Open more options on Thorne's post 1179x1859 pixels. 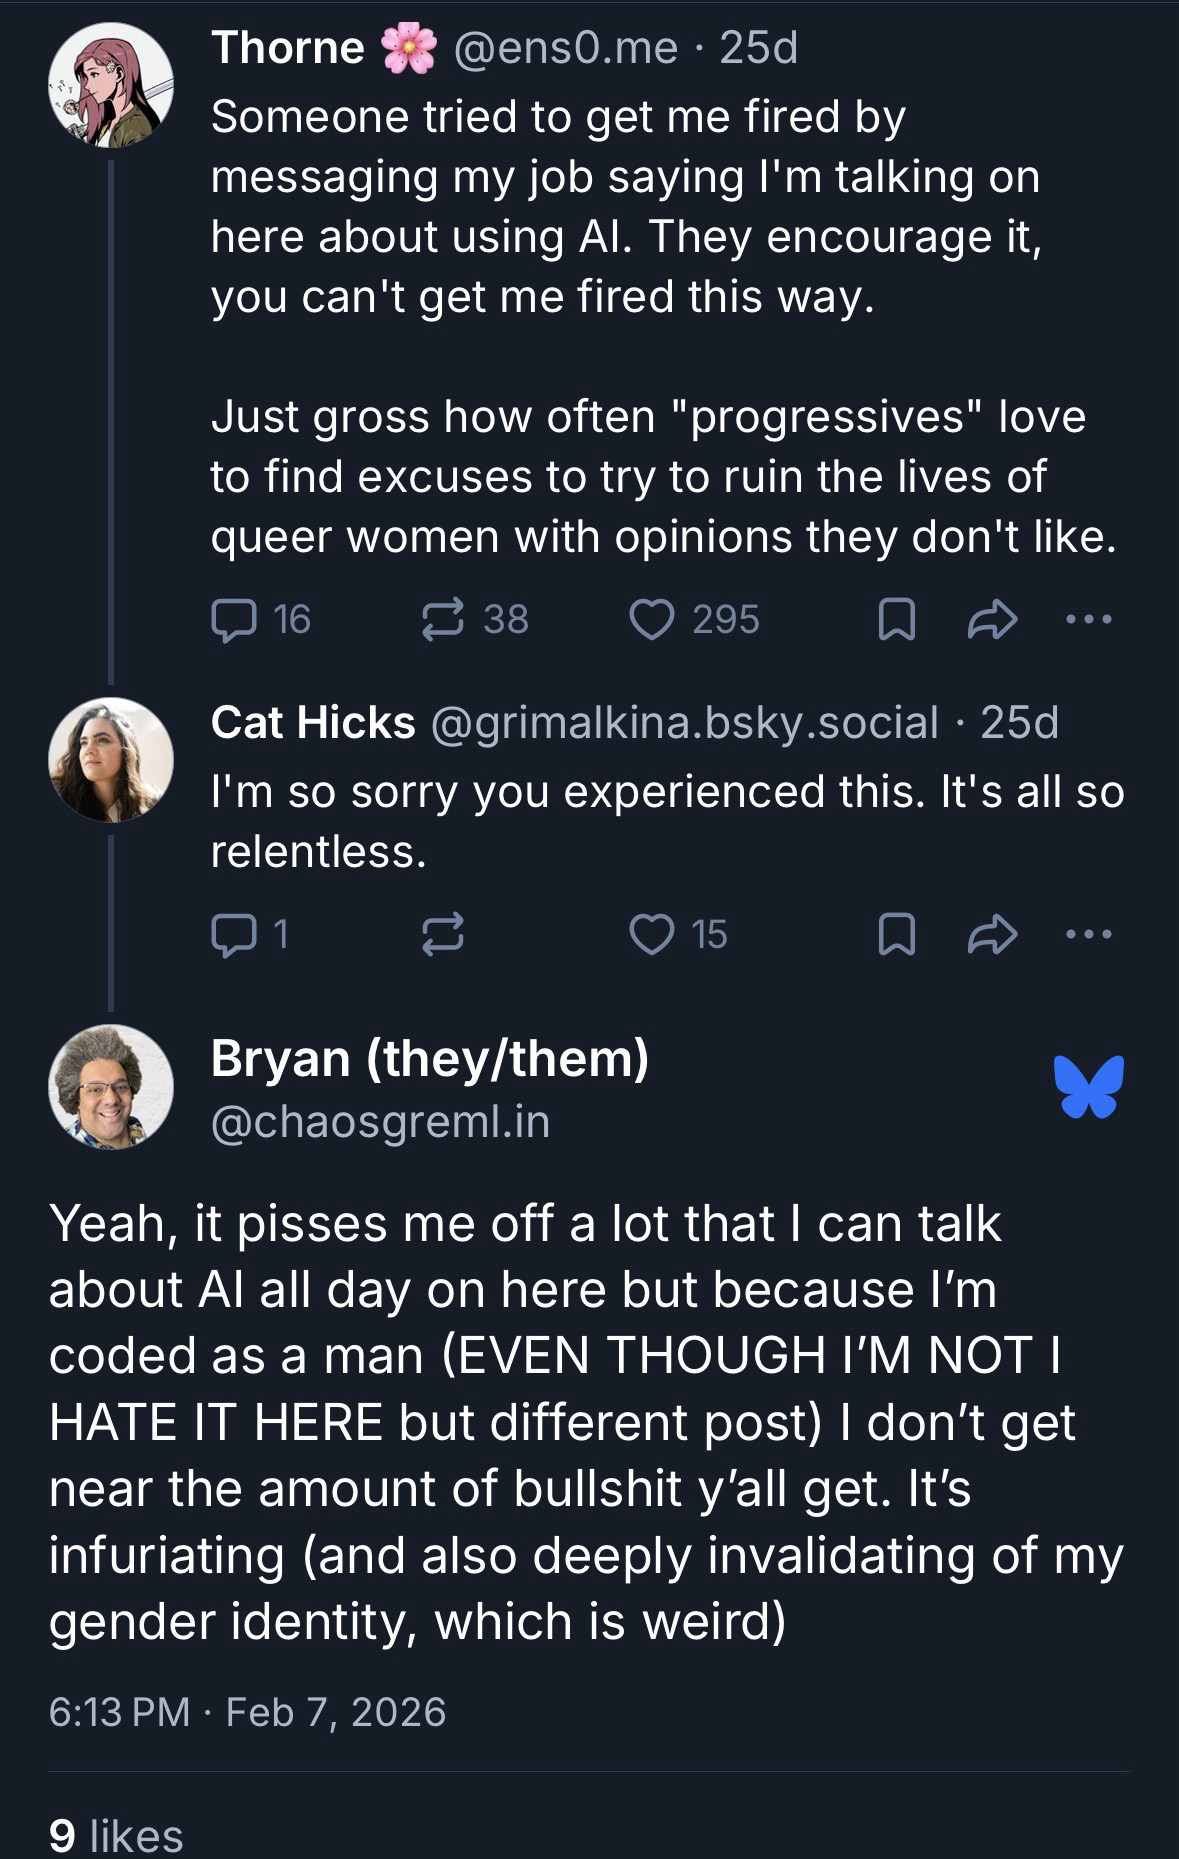coord(1088,621)
